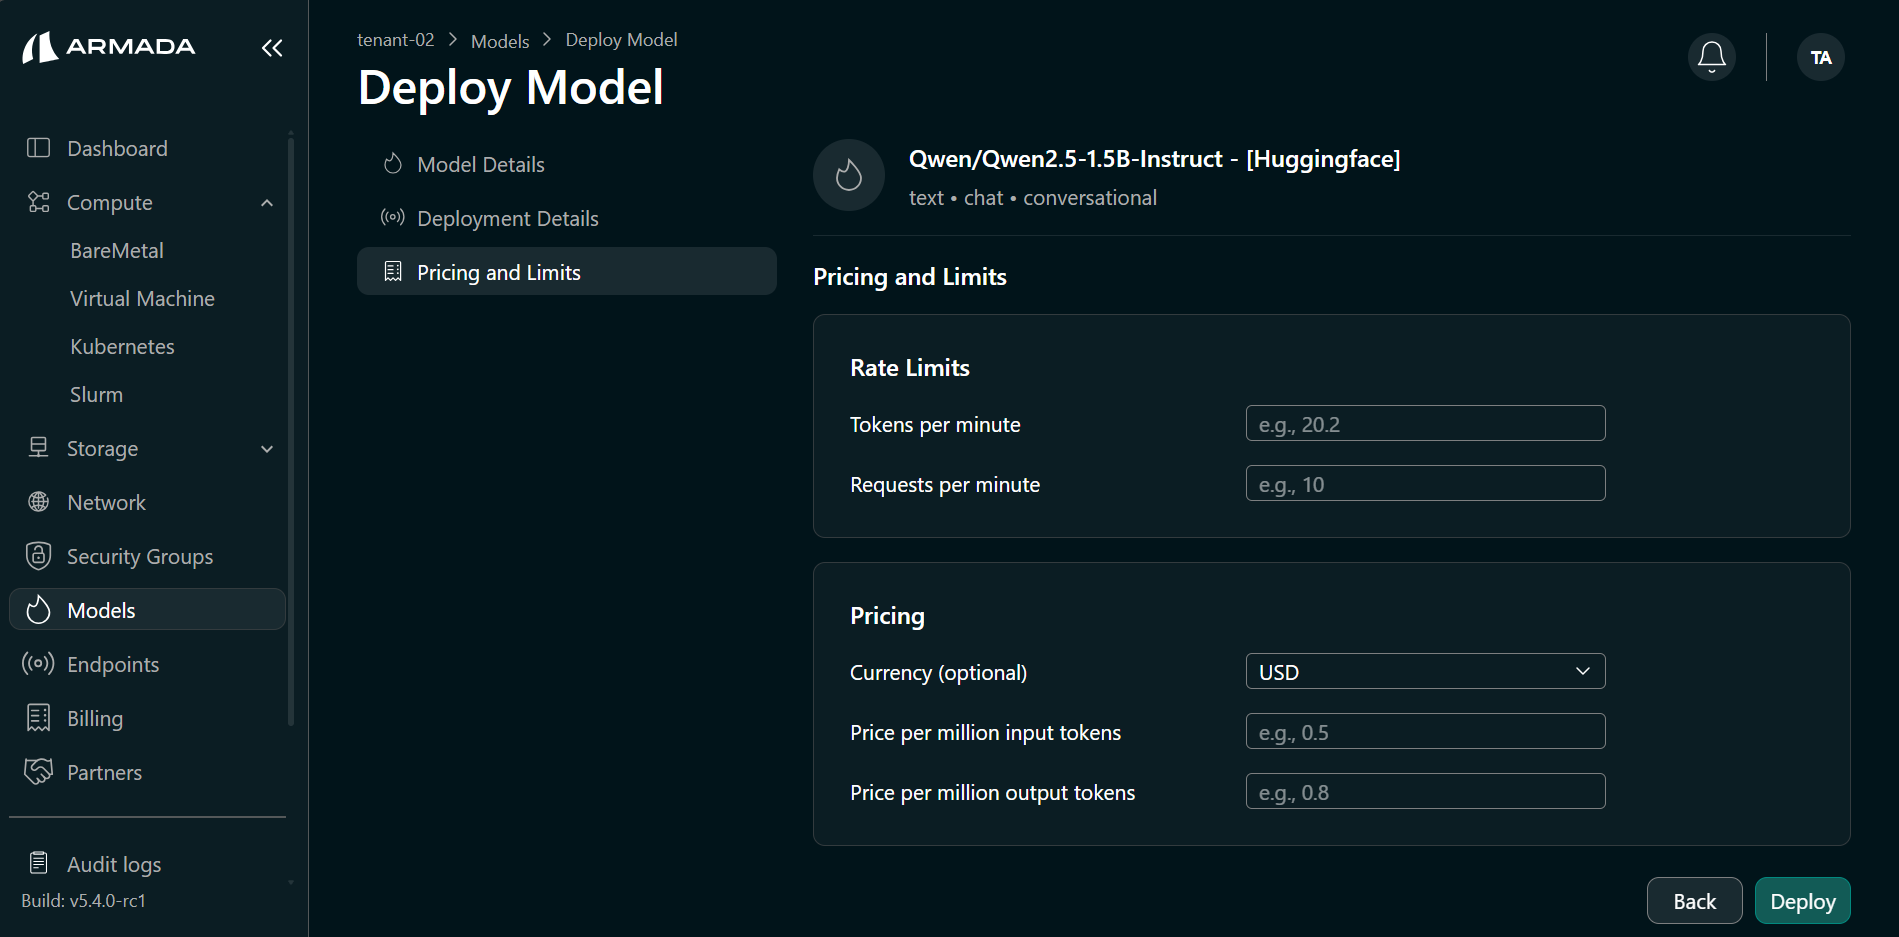Screen dimensions: 1899x937
Task: Click the Rate Limits heading
Action: pos(910,368)
